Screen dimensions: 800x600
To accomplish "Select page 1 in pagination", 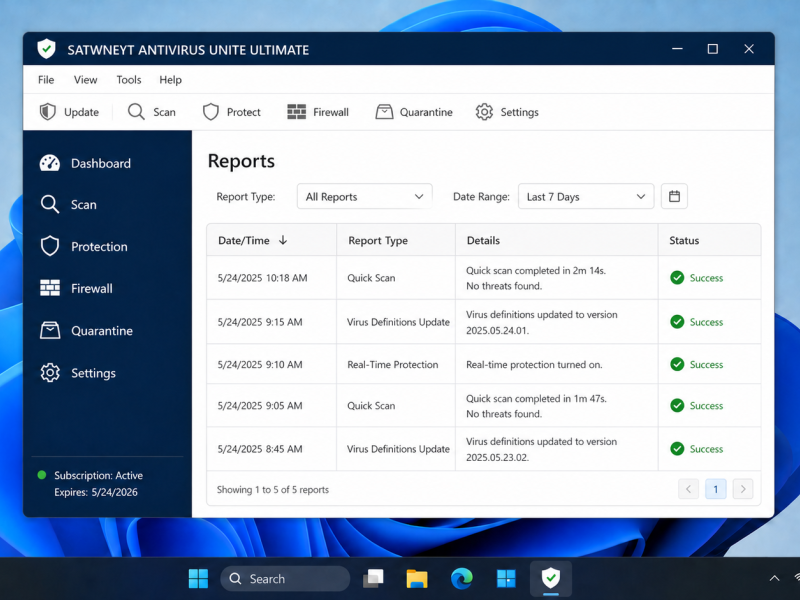I will 715,489.
